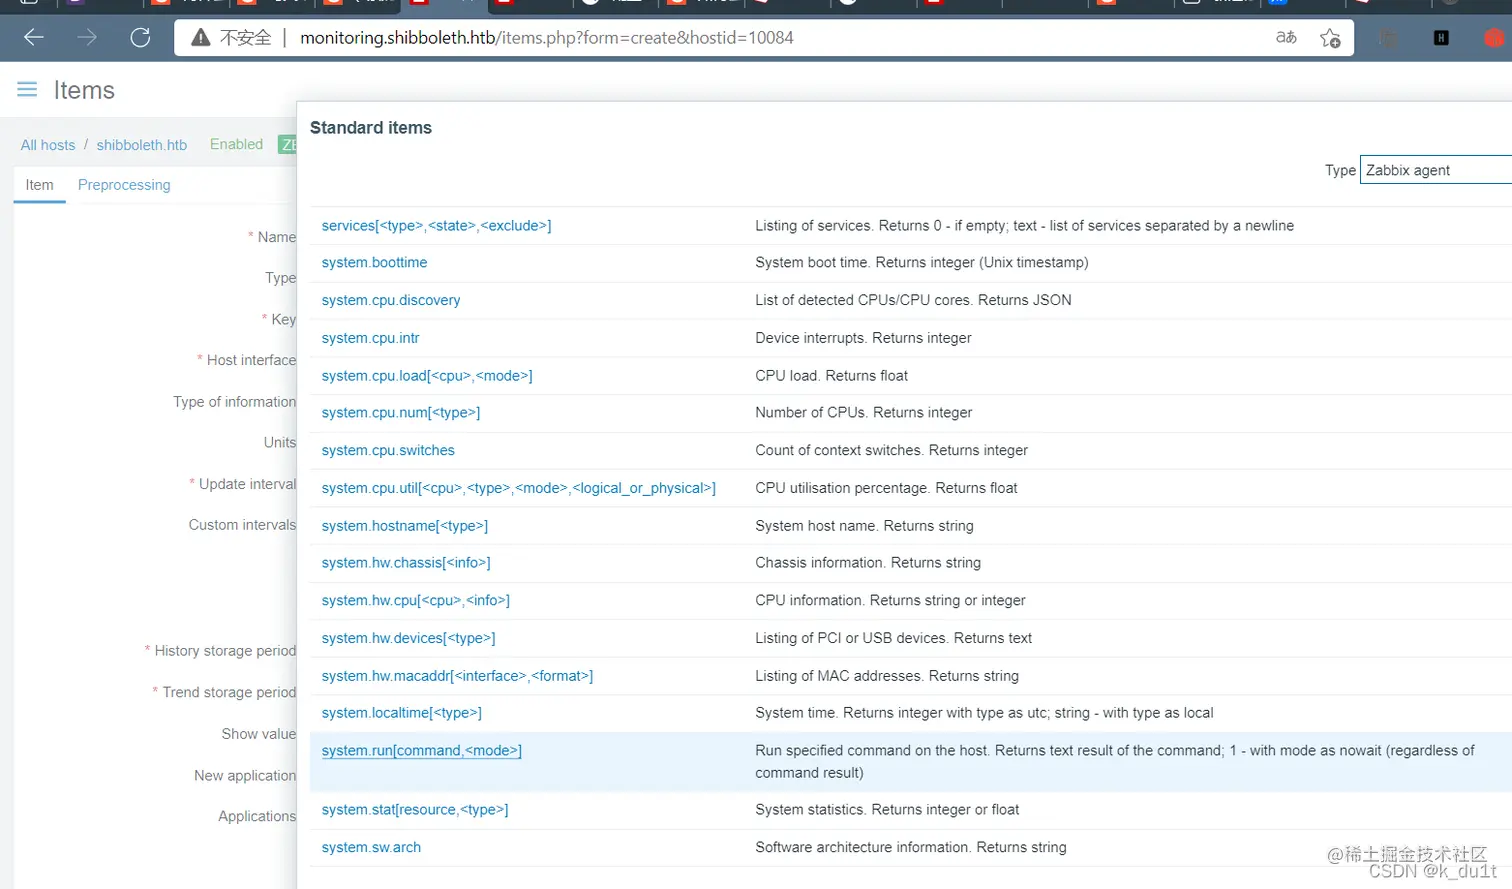Select the system.cpu.discovery key
The width and height of the screenshot is (1512, 889).
(391, 300)
